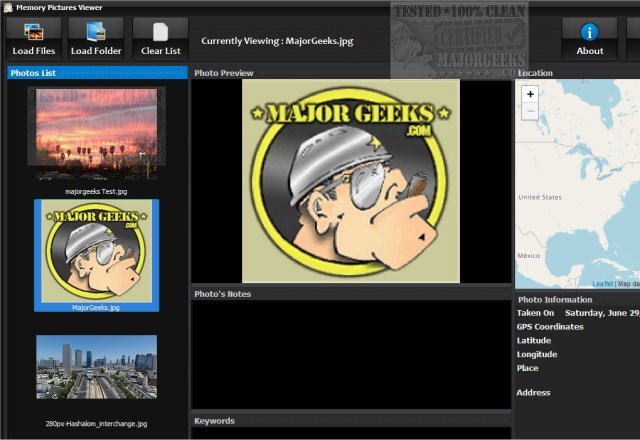
Task: Select the majorgeeks Test.jpg sunset thumbnail
Action: click(x=96, y=133)
